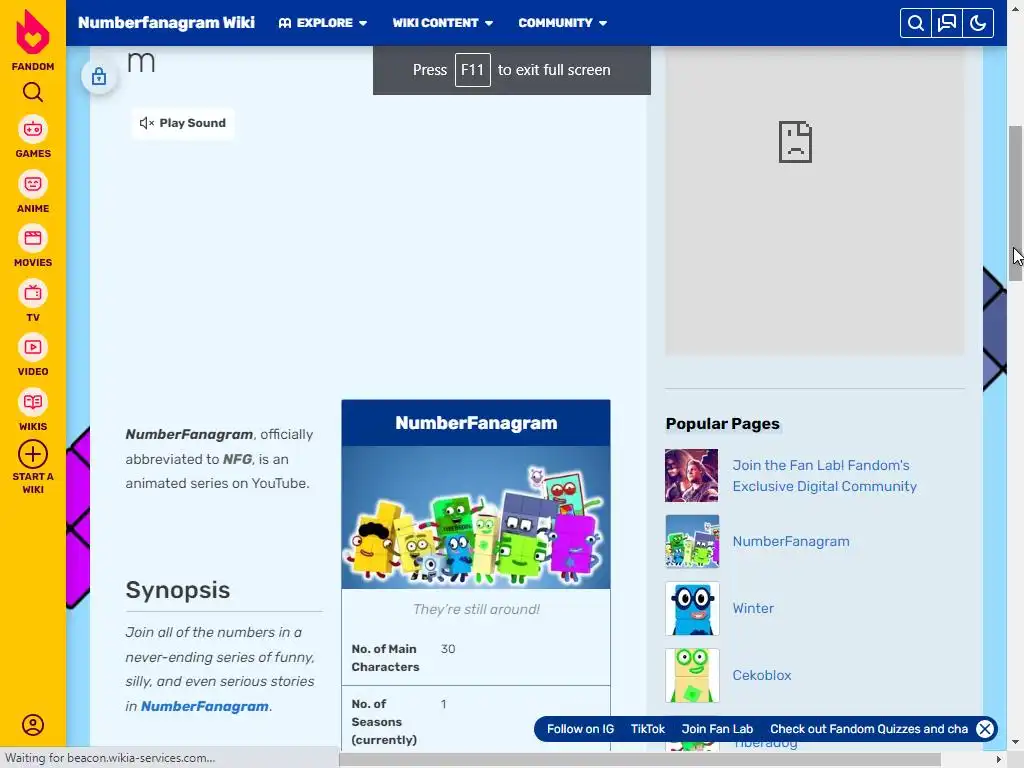This screenshot has height=768, width=1024.
Task: Click the top bar search icon
Action: click(x=916, y=23)
